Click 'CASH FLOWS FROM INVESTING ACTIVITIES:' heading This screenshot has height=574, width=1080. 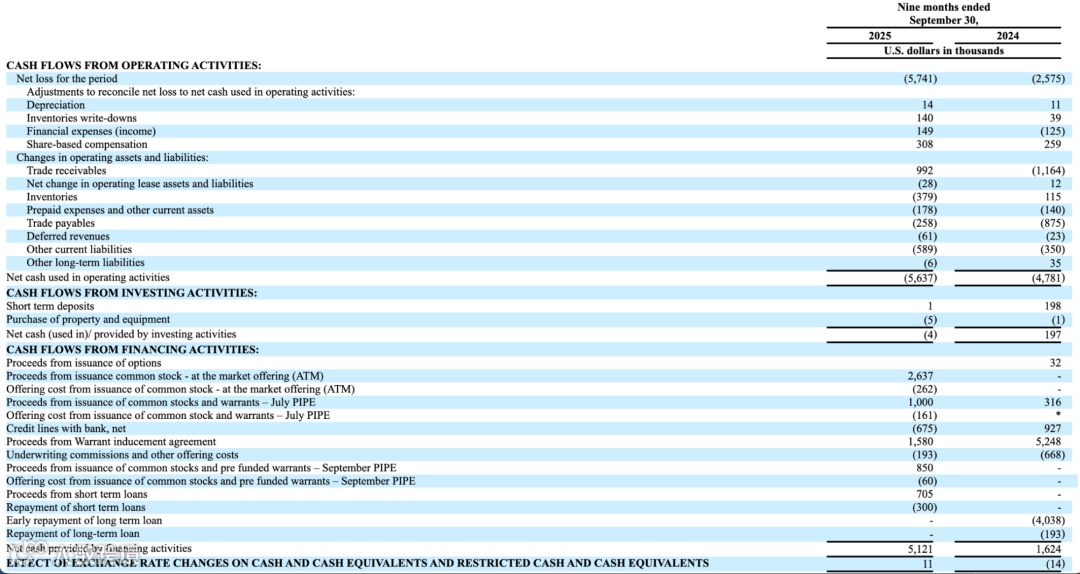132,293
